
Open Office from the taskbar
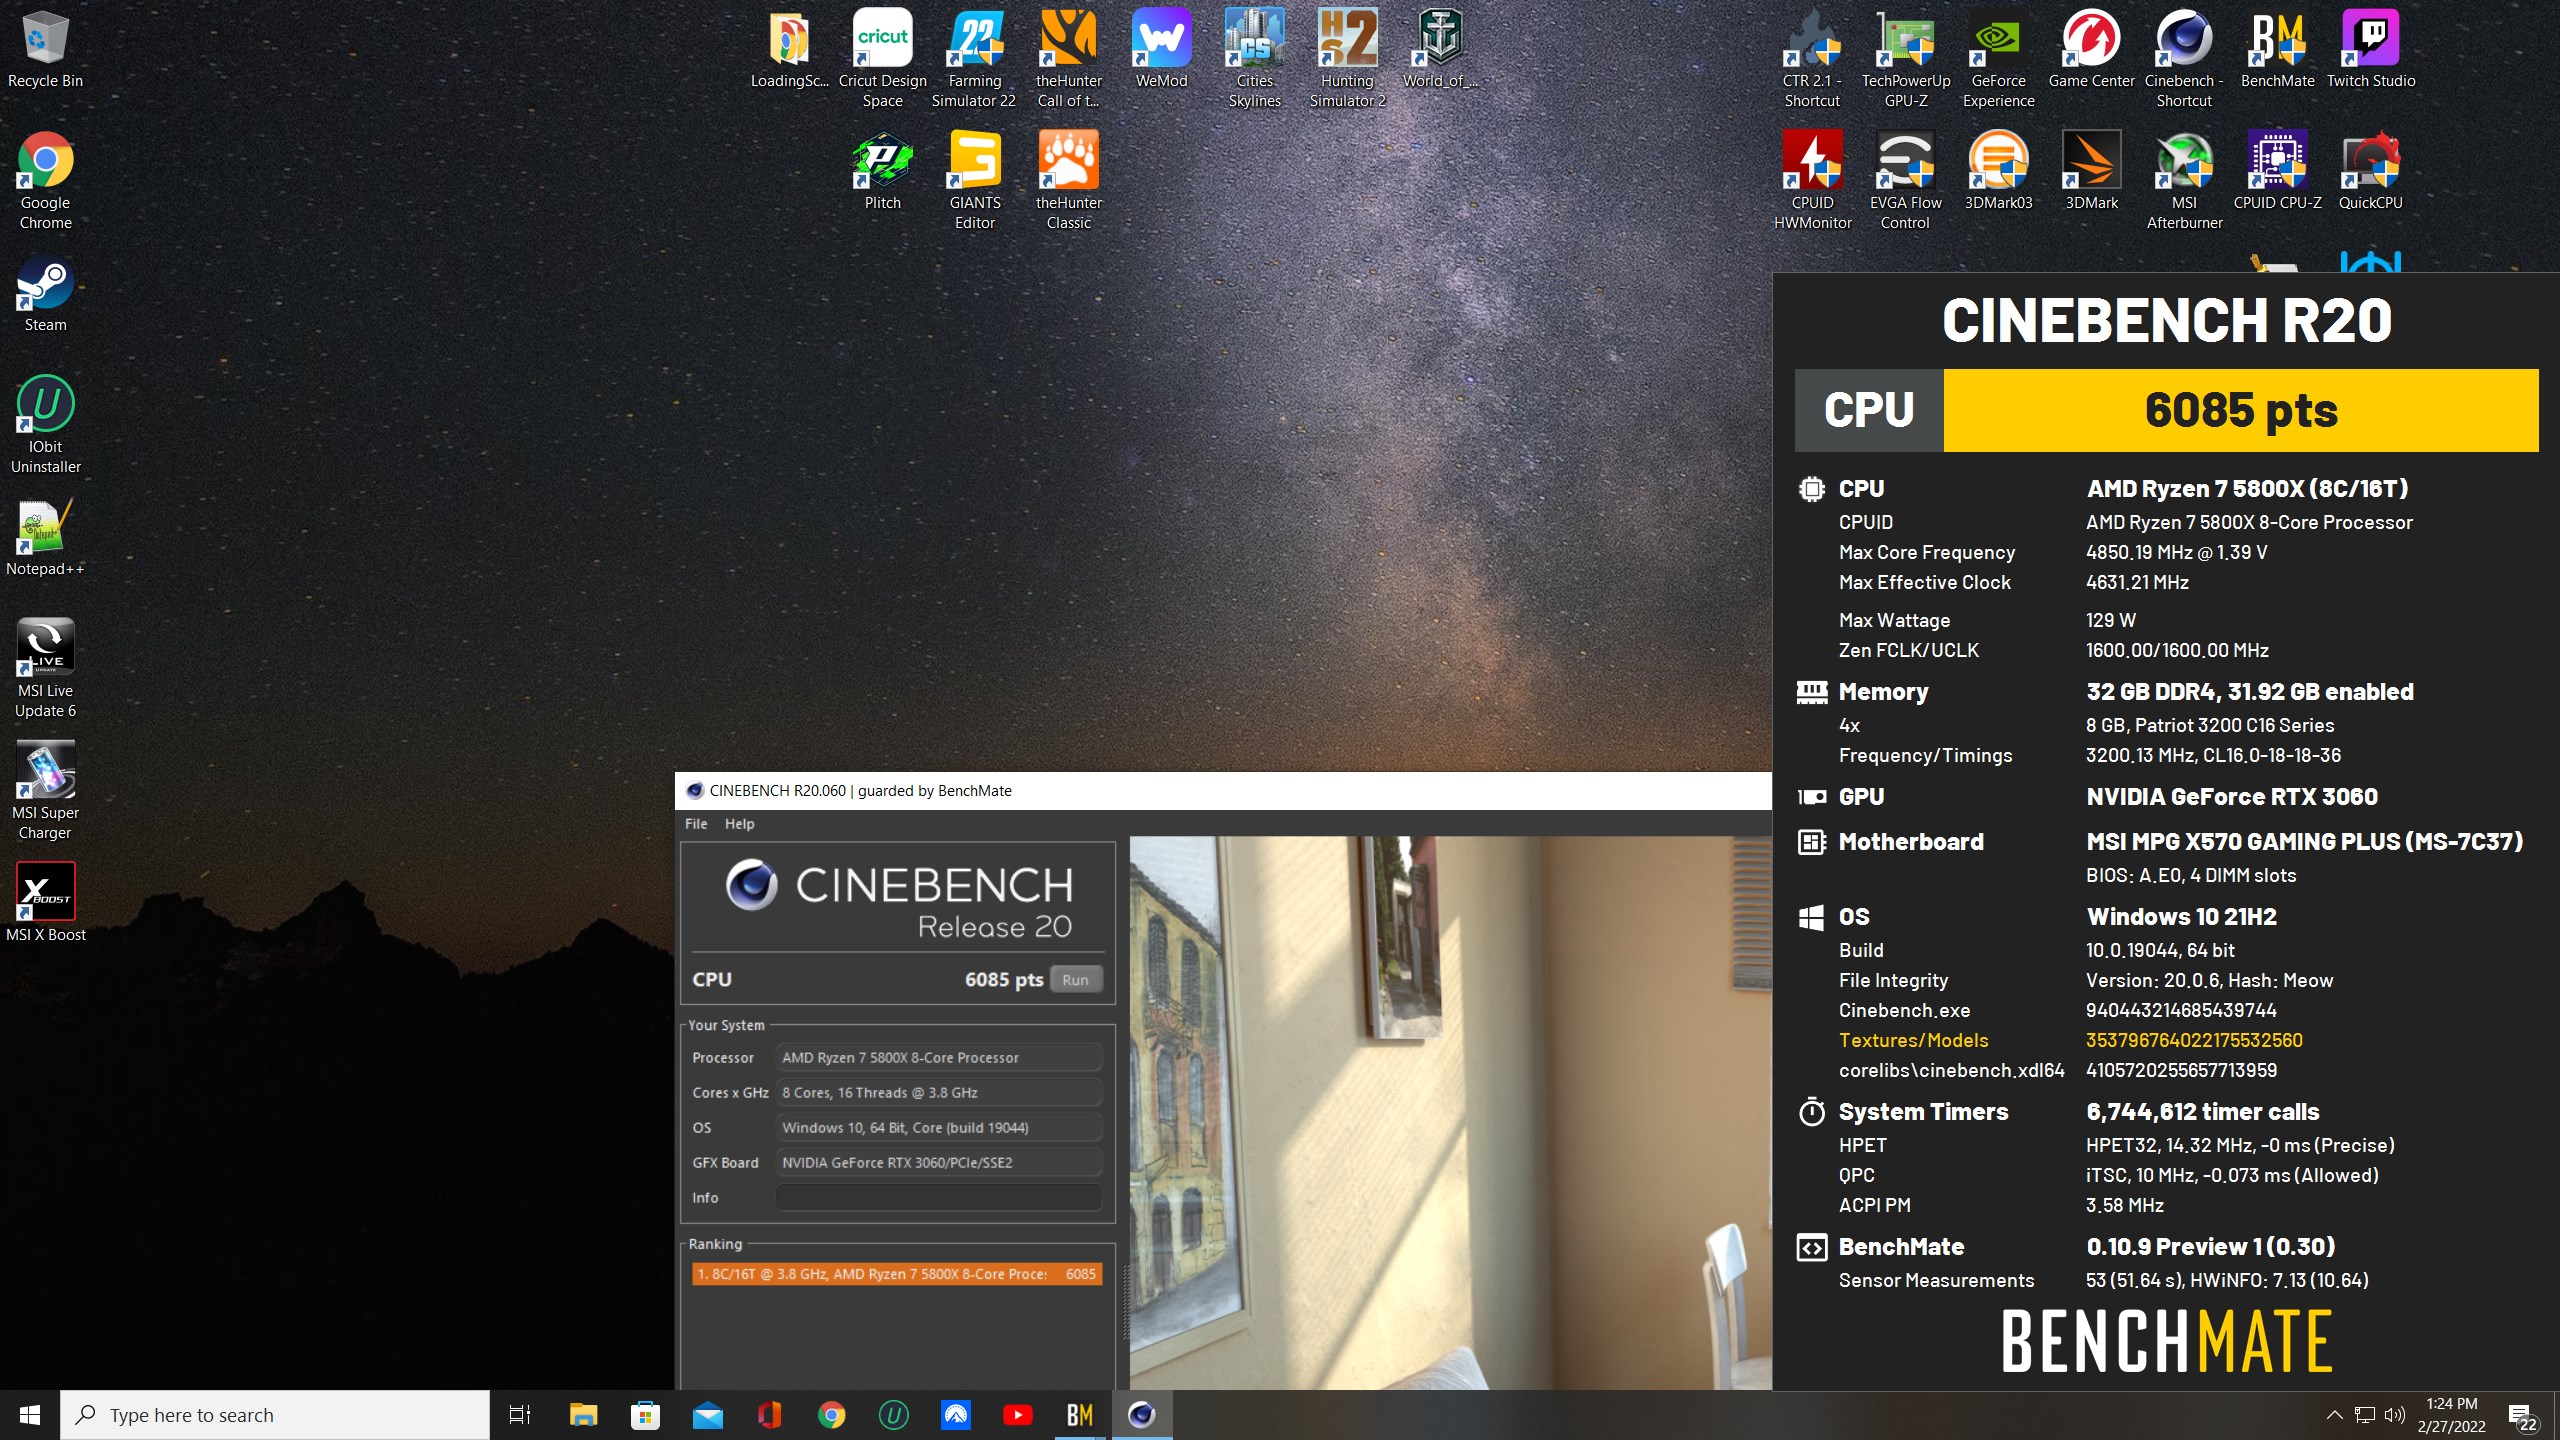tap(769, 1415)
